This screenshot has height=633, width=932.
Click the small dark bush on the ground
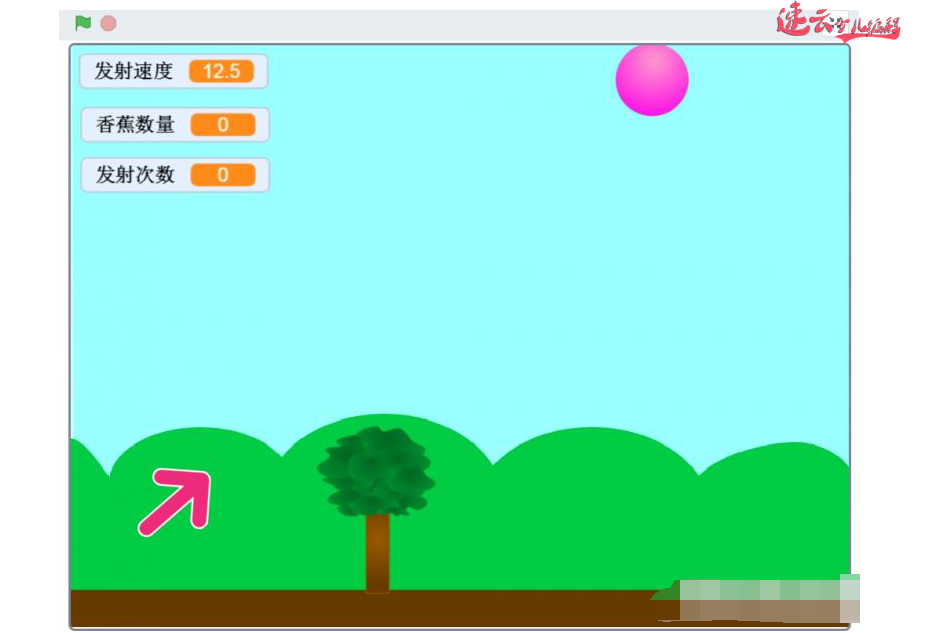click(664, 593)
